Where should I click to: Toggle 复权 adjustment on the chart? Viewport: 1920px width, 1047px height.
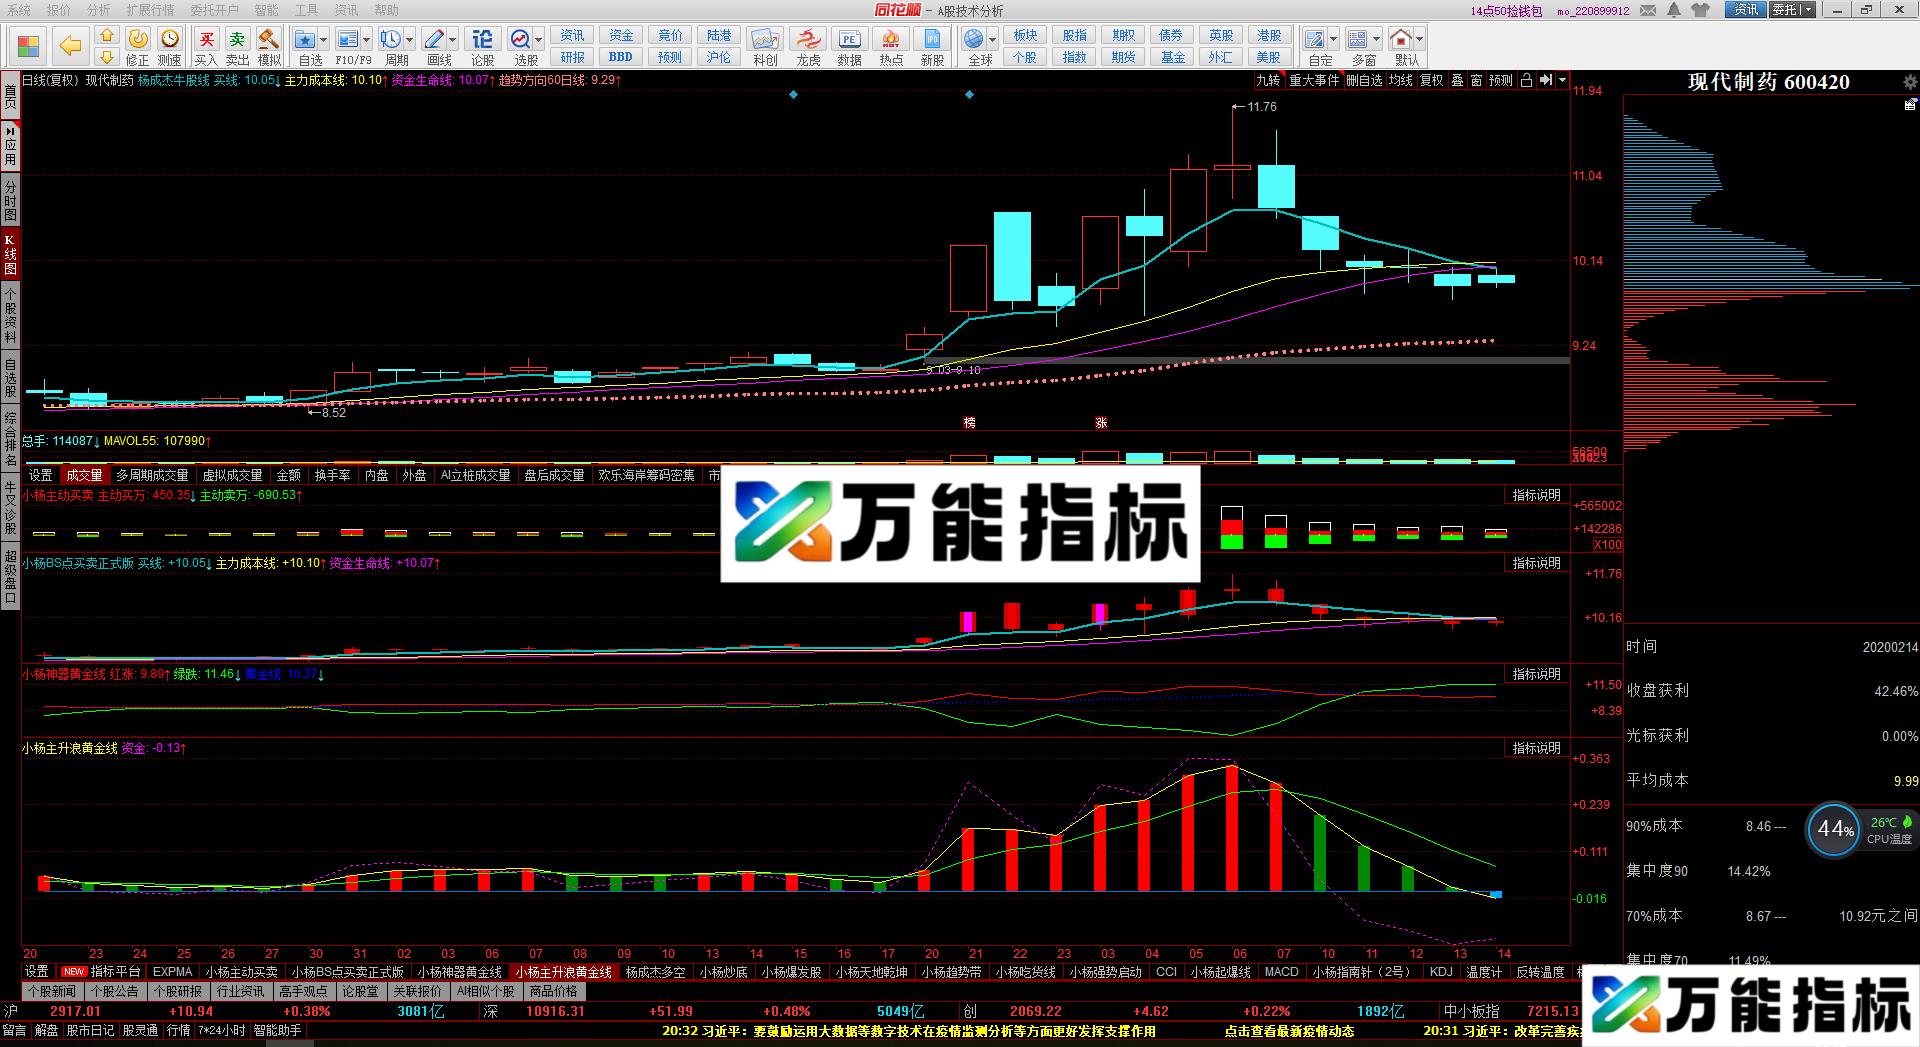[1432, 80]
